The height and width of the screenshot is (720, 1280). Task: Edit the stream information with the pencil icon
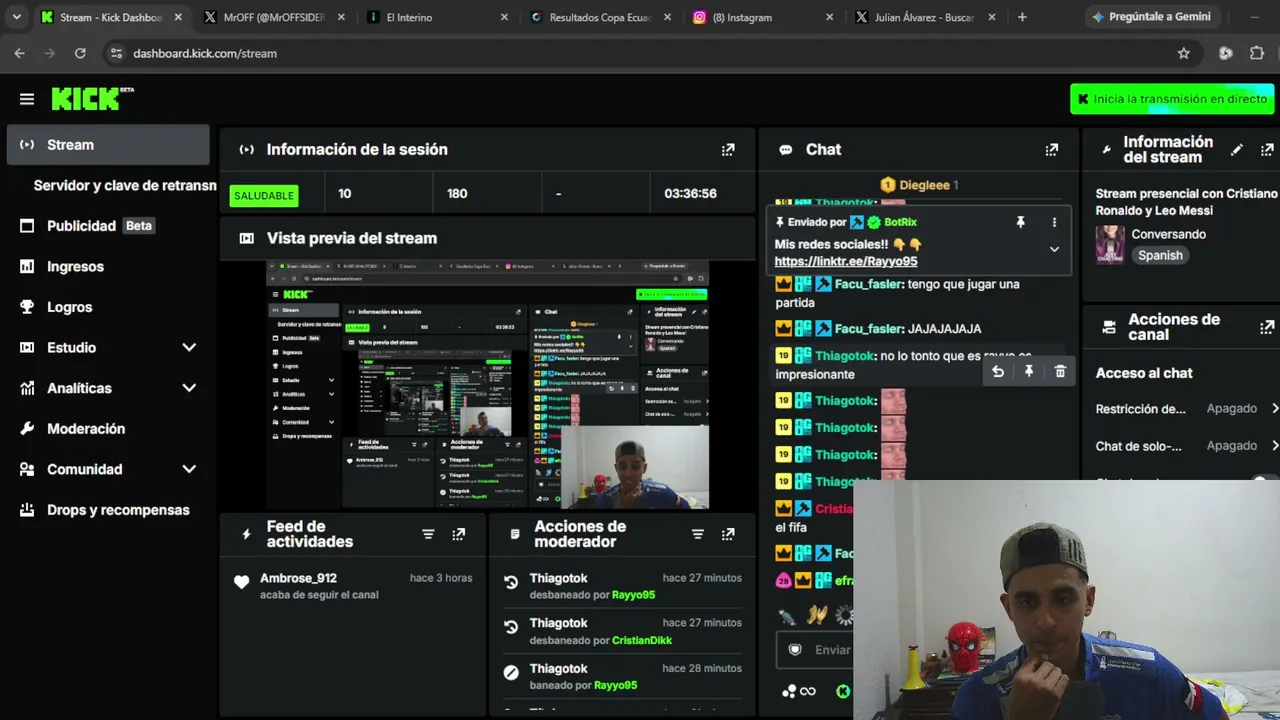(x=1237, y=150)
